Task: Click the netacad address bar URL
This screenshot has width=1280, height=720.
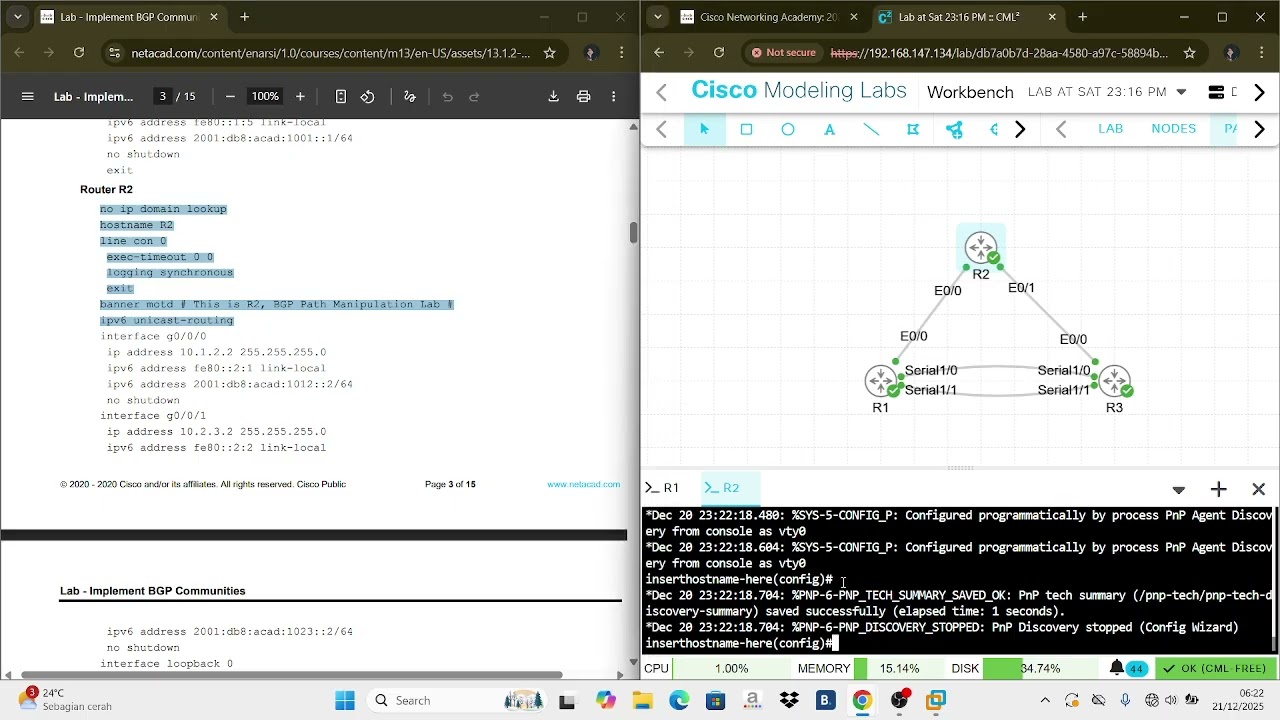Action: pyautogui.click(x=330, y=53)
